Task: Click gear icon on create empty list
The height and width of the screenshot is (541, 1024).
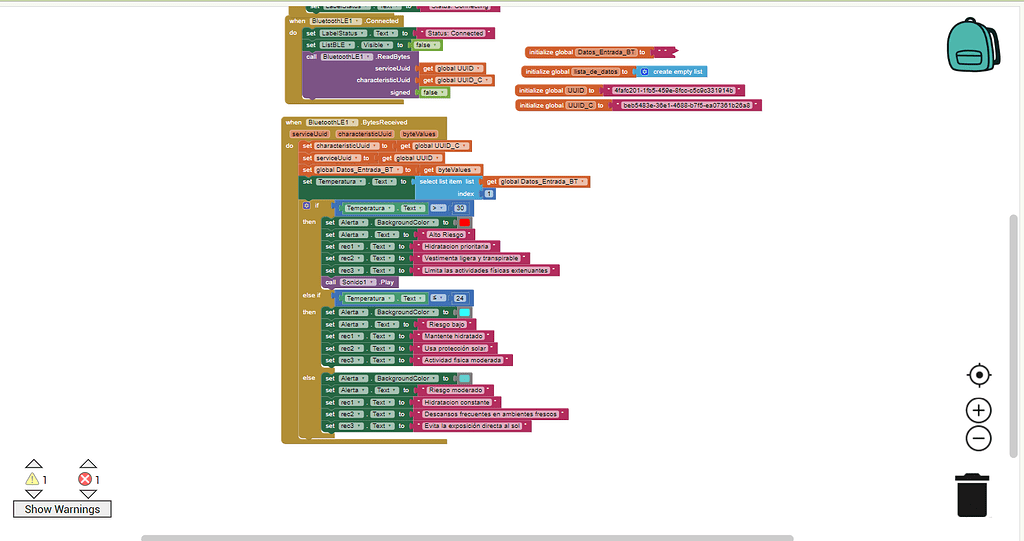Action: (645, 72)
